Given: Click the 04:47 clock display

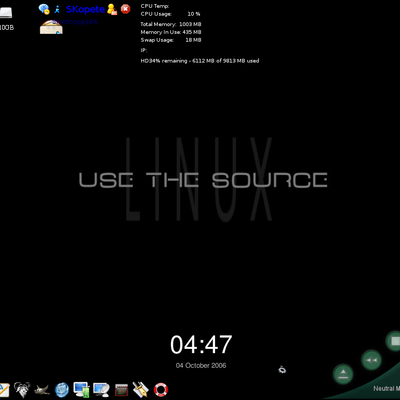Looking at the screenshot, I should [x=201, y=345].
